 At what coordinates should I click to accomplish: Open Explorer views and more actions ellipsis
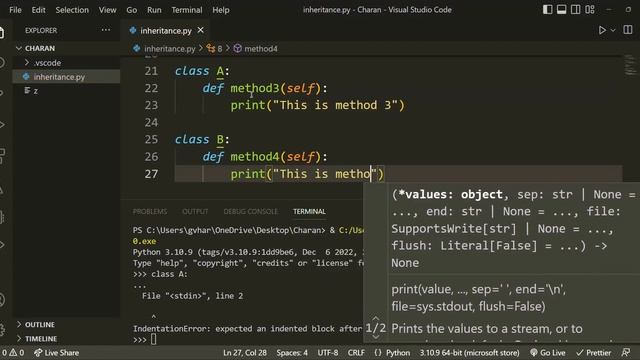pos(106,30)
